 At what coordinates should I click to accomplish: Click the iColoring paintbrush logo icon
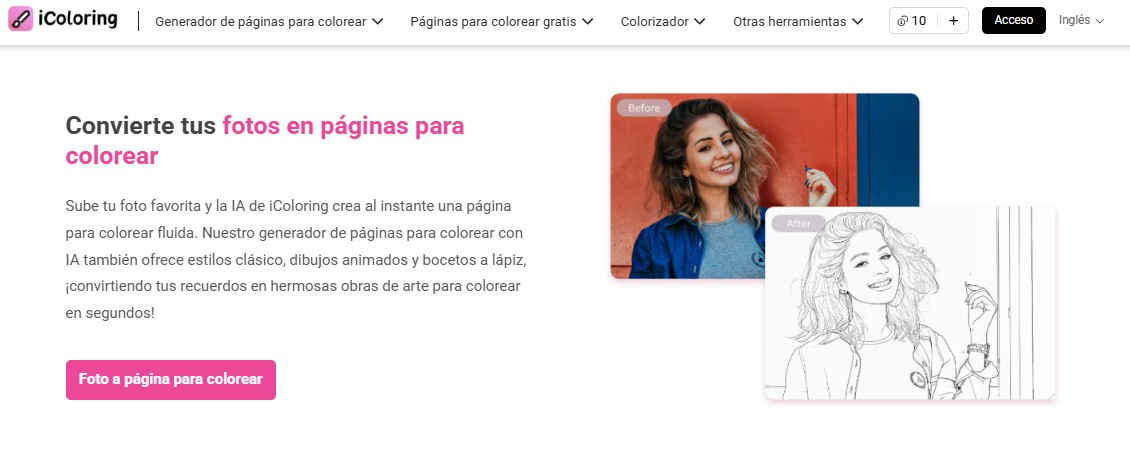[x=20, y=19]
